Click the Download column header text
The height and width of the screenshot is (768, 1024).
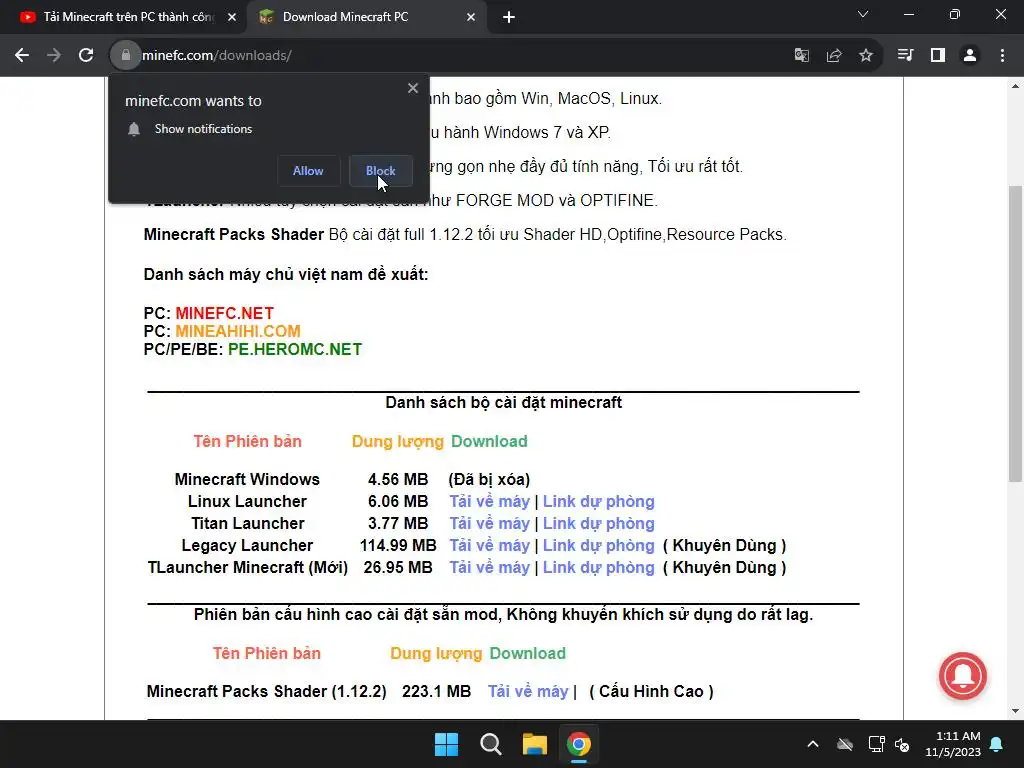tap(489, 441)
